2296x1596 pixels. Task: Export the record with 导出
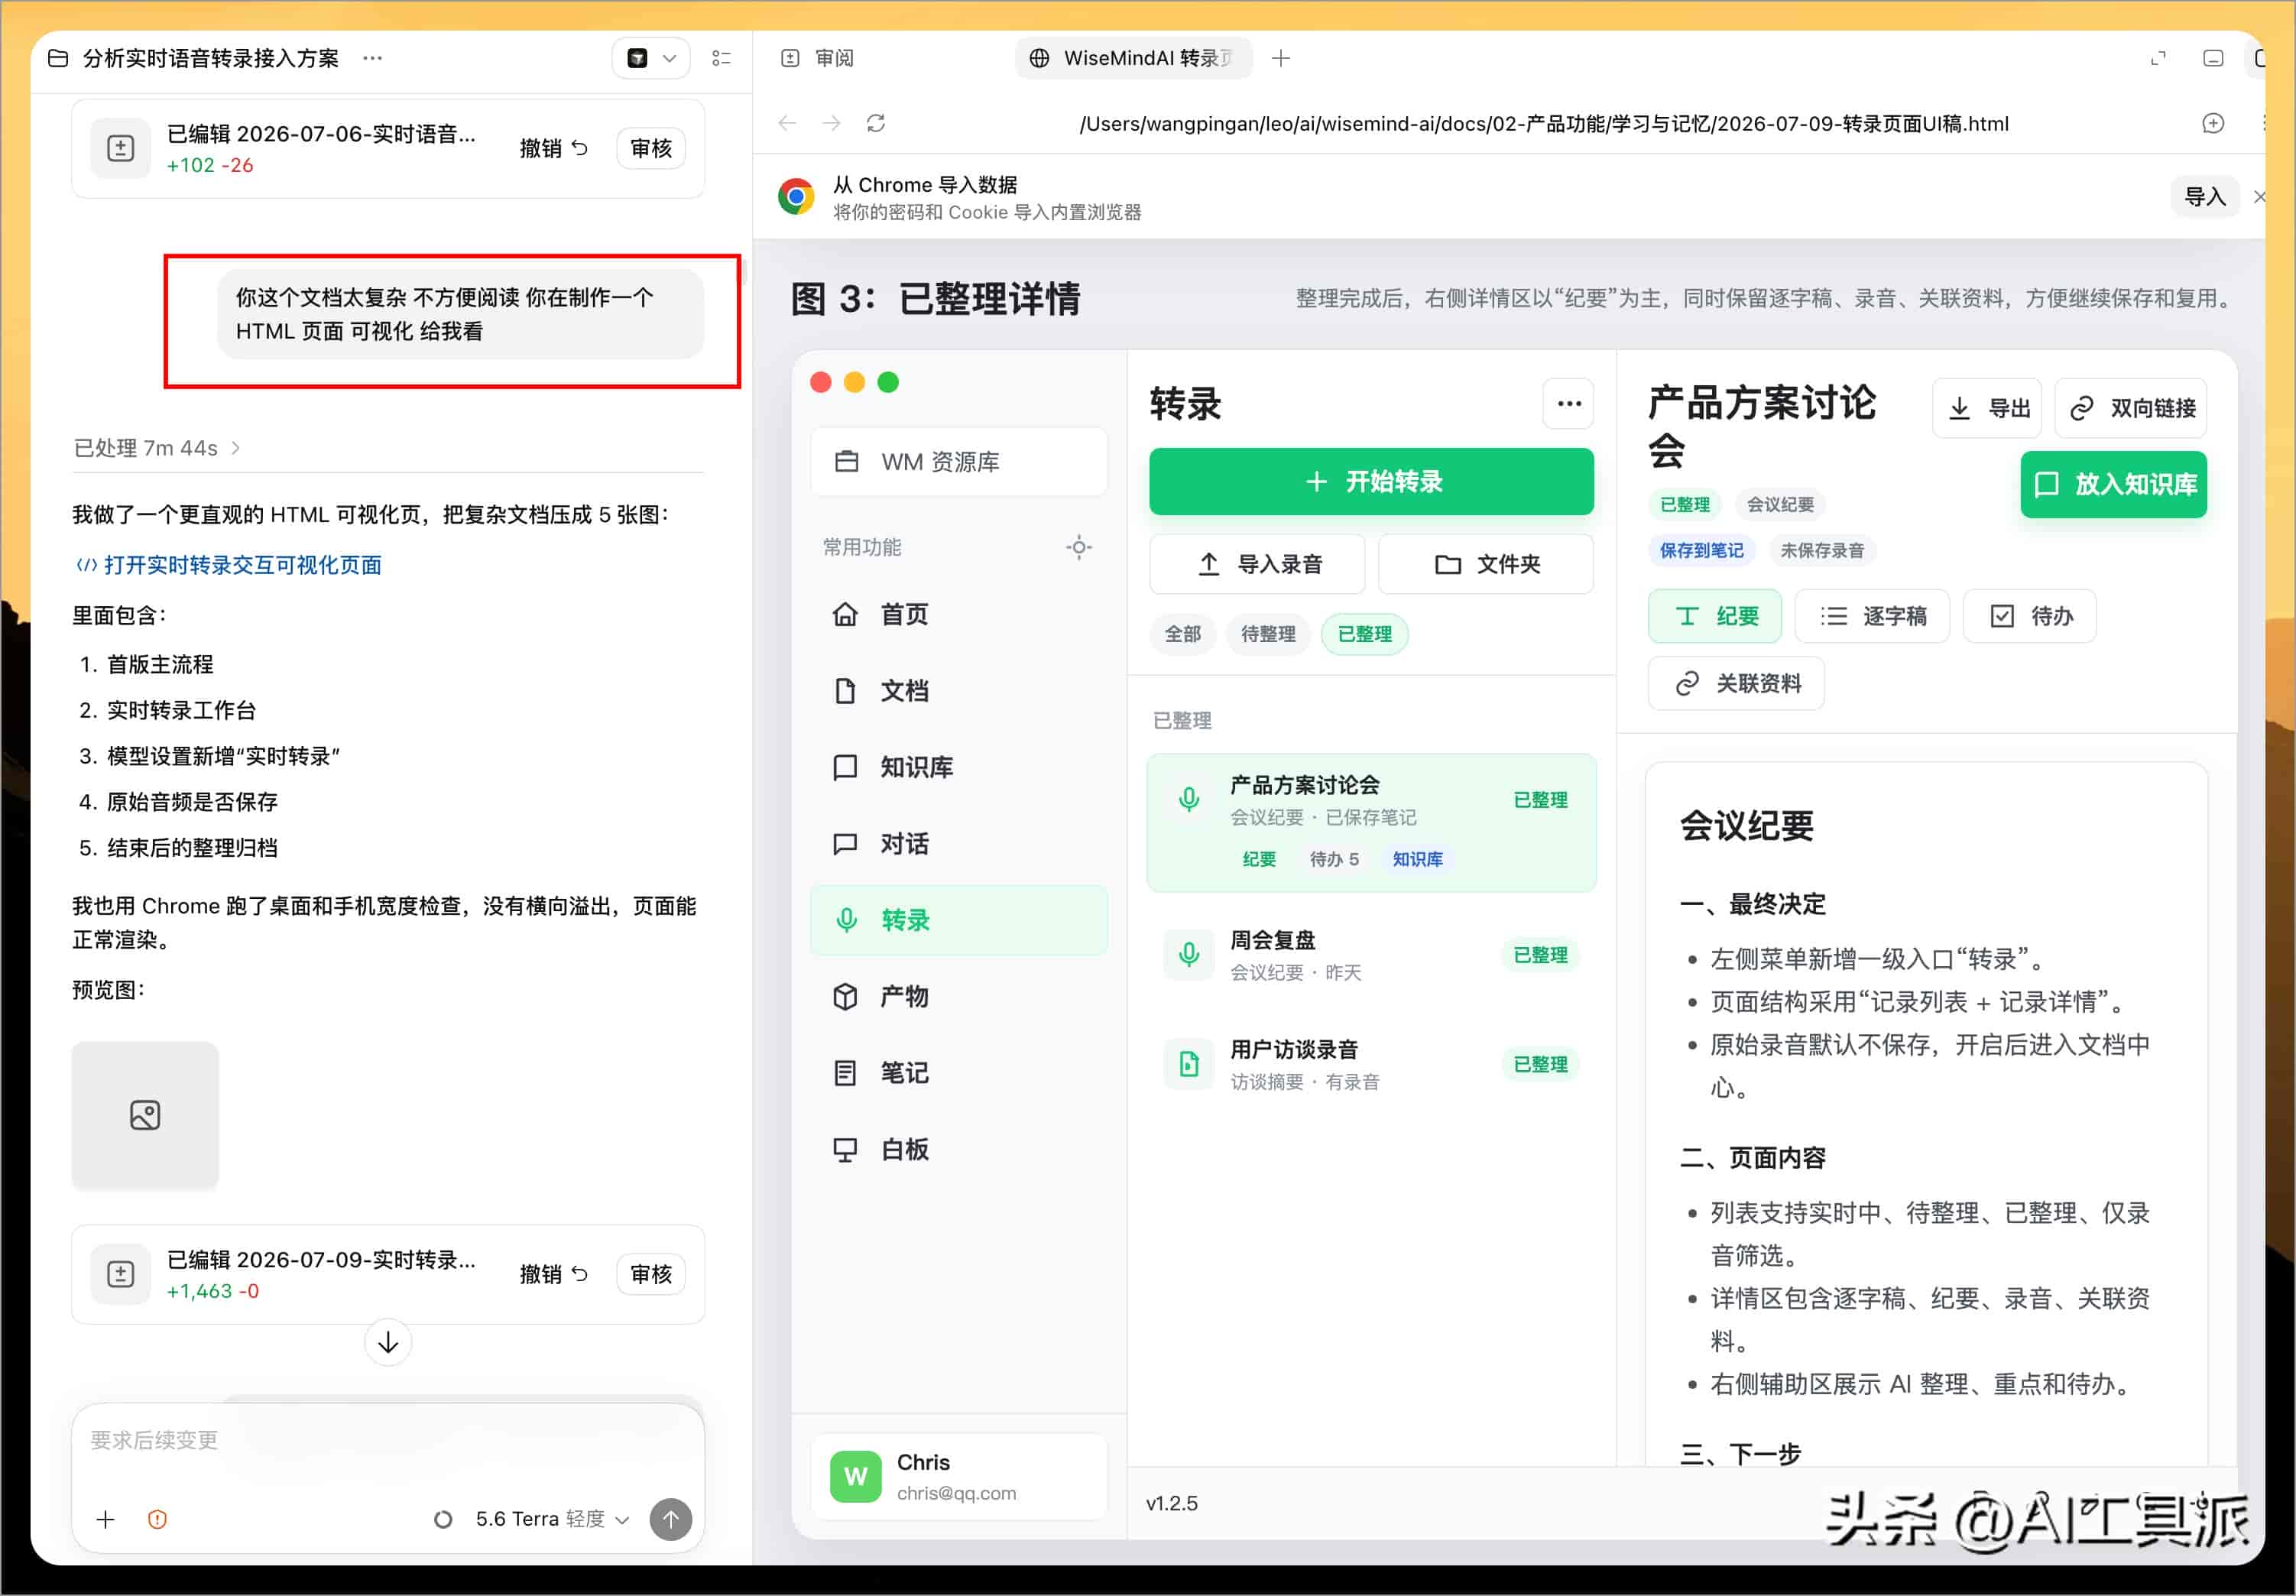1987,408
